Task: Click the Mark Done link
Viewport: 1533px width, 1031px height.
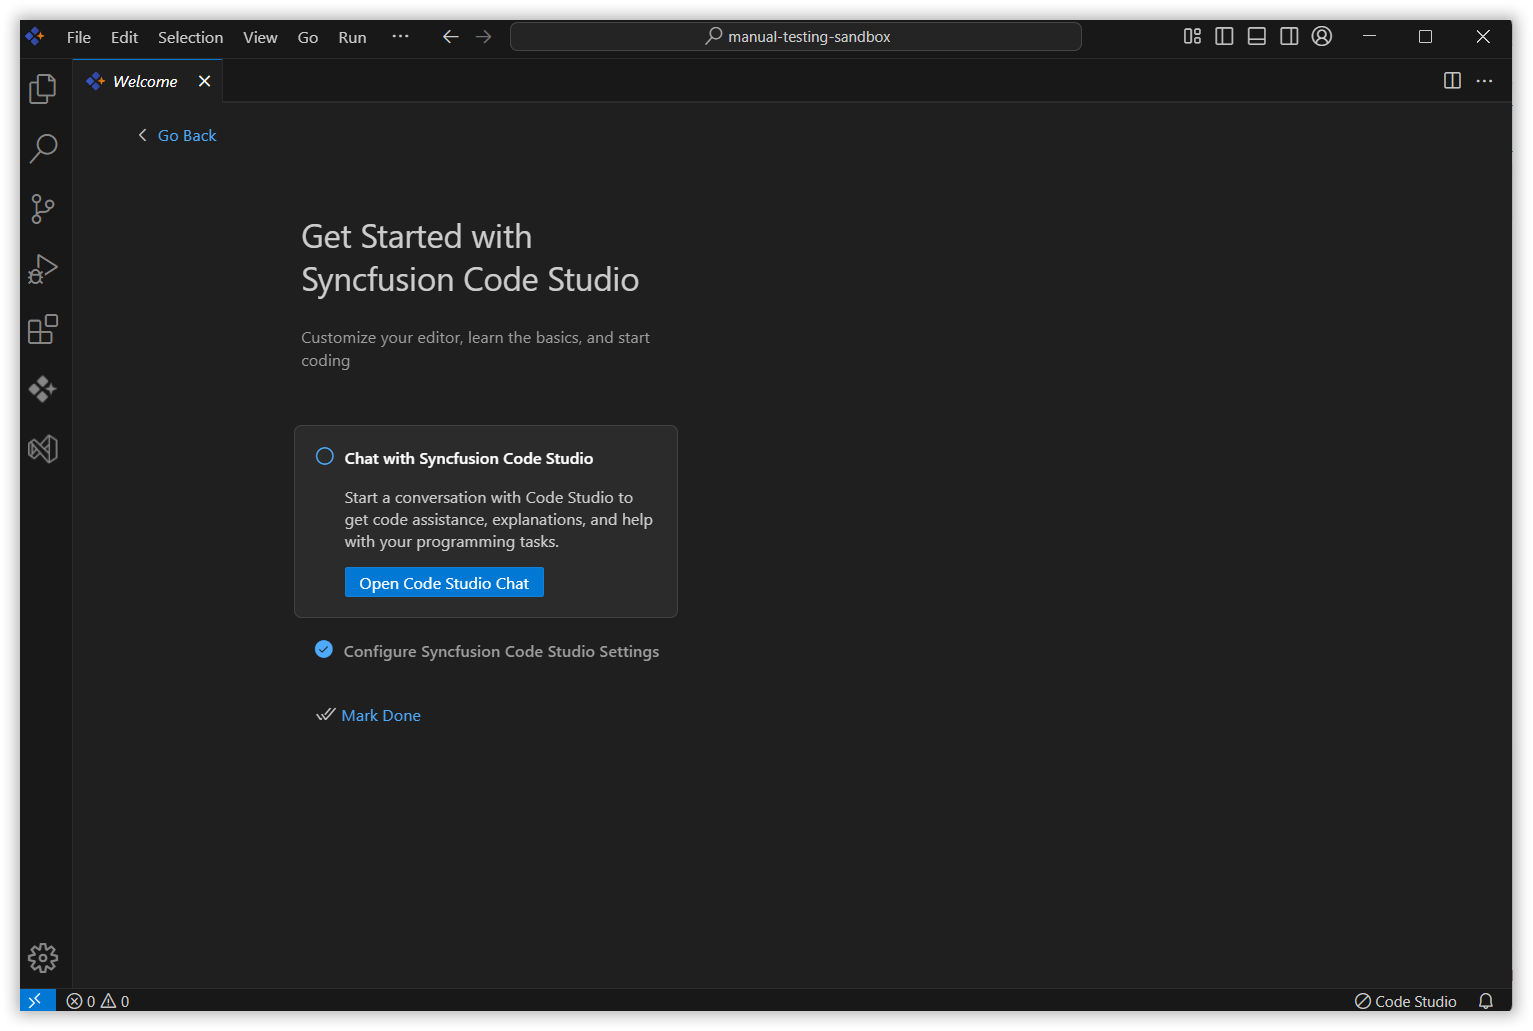Action: (381, 716)
